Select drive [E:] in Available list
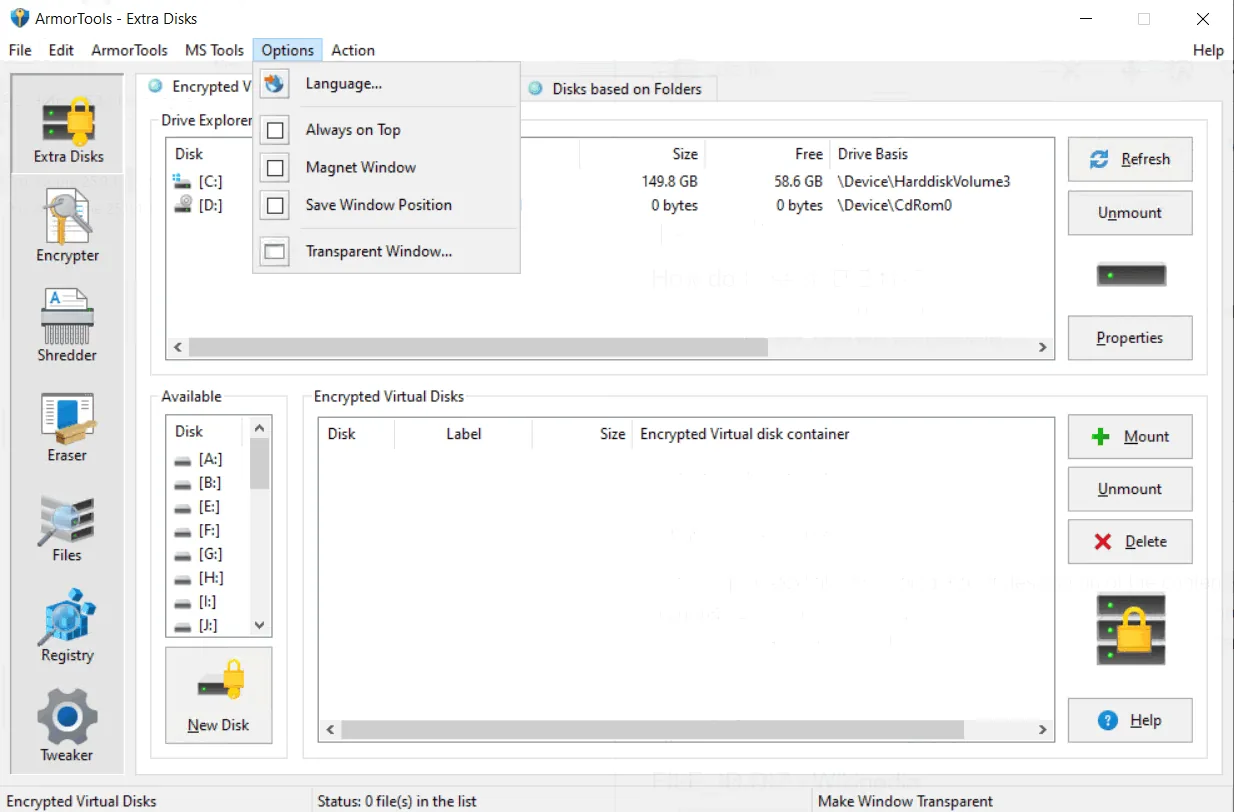 [x=208, y=507]
